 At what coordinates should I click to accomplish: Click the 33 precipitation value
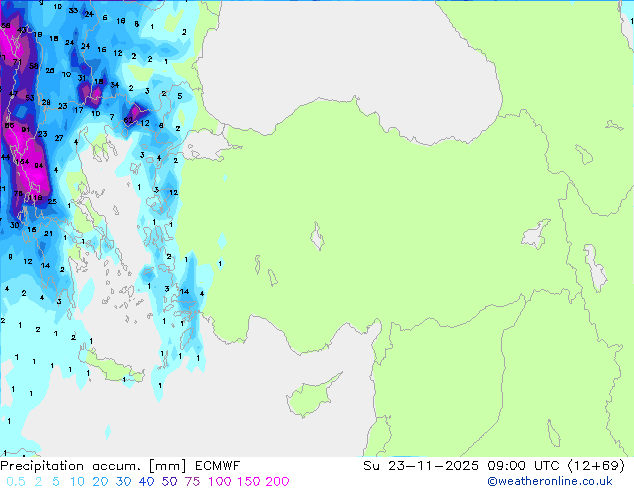click(73, 11)
